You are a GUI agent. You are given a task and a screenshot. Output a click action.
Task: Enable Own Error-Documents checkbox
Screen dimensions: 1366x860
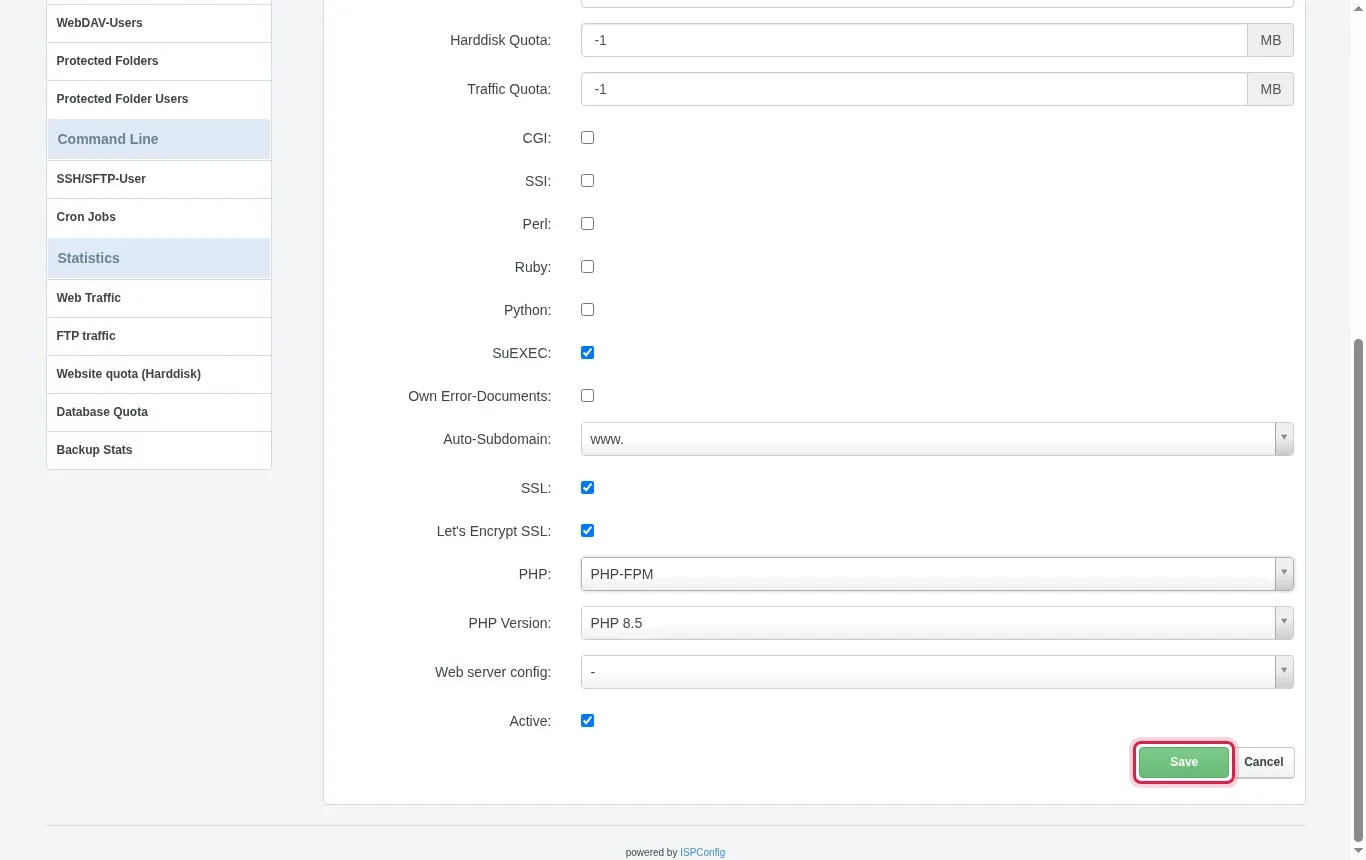pyautogui.click(x=587, y=396)
